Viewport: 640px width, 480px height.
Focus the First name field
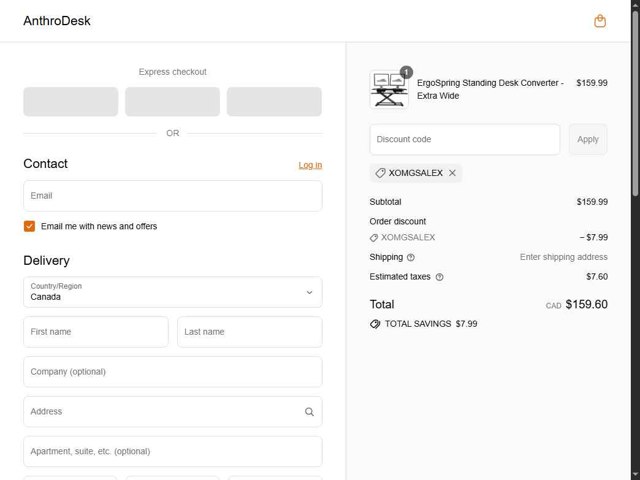[x=96, y=332]
